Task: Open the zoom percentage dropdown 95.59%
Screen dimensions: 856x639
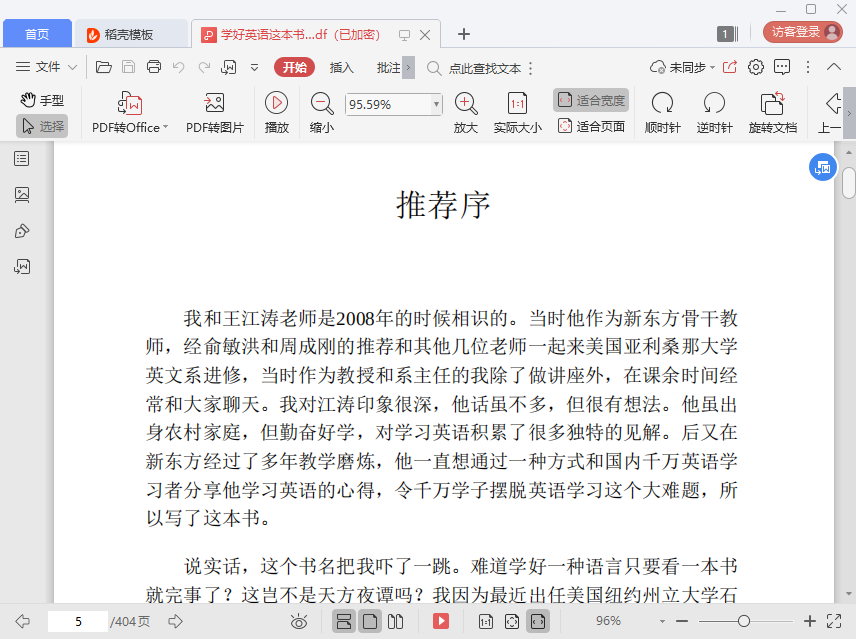Action: click(x=436, y=104)
